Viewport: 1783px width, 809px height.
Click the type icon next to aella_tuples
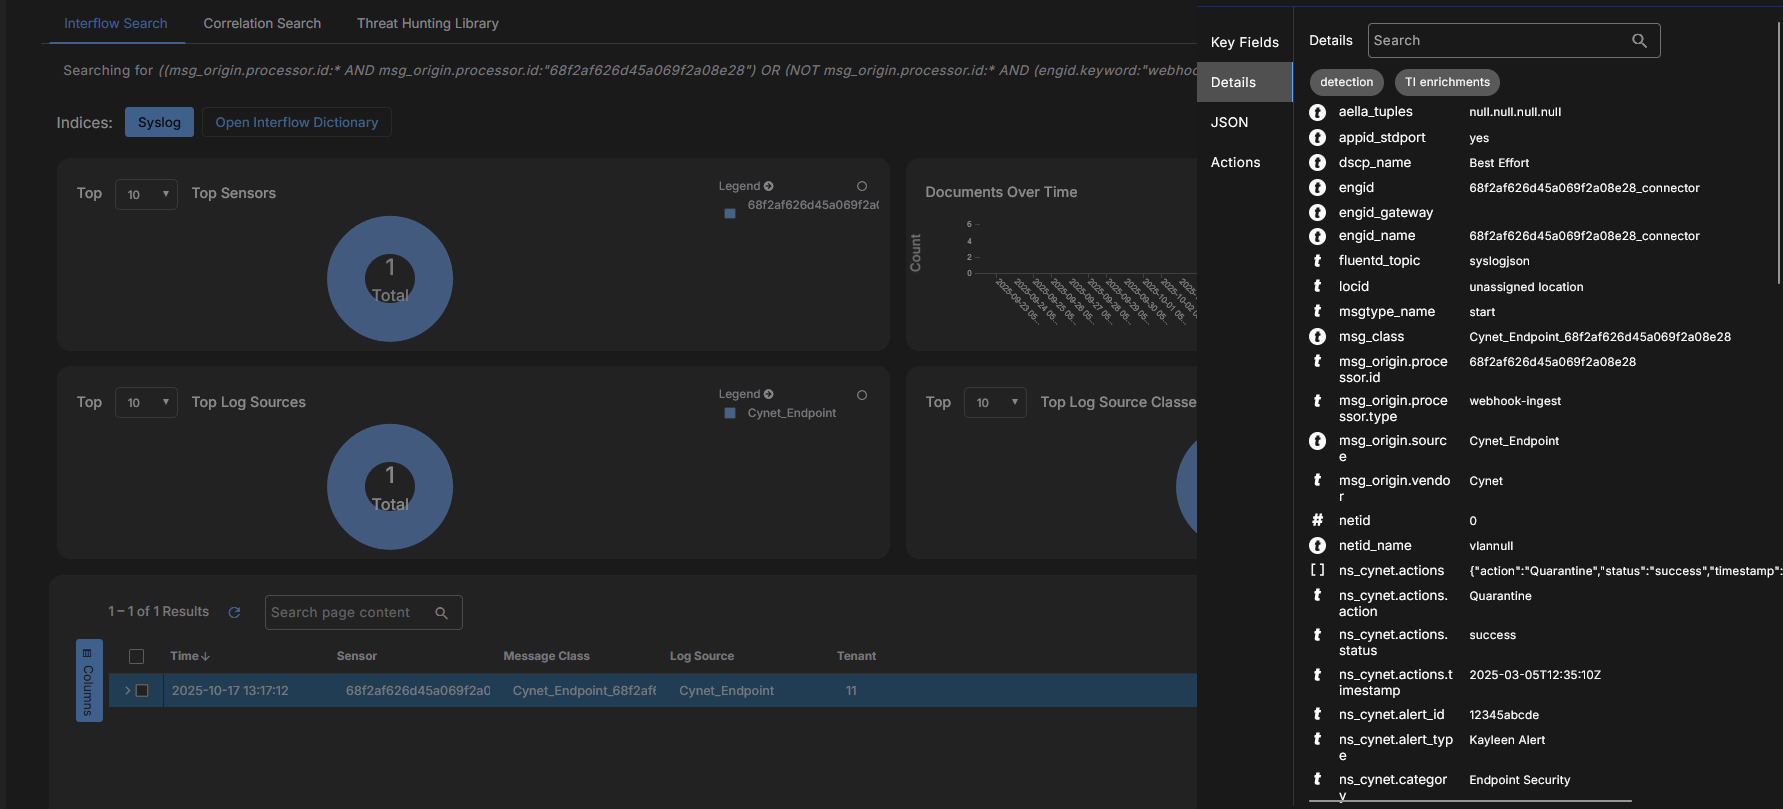1317,112
